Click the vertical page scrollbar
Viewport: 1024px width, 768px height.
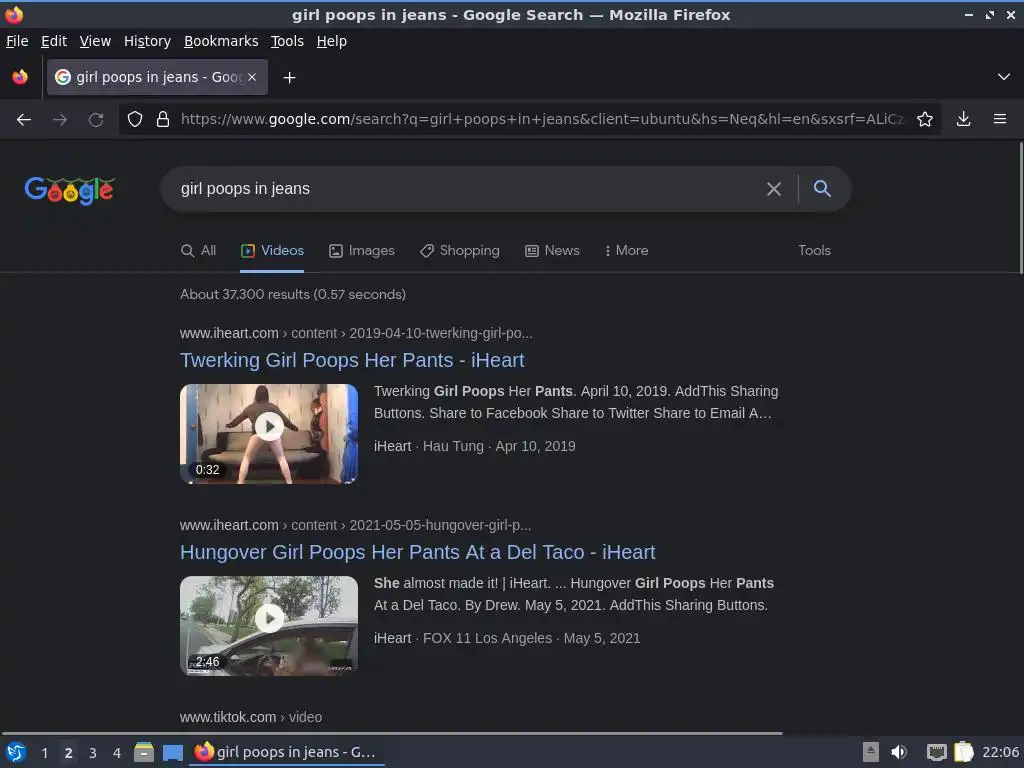(1021, 208)
